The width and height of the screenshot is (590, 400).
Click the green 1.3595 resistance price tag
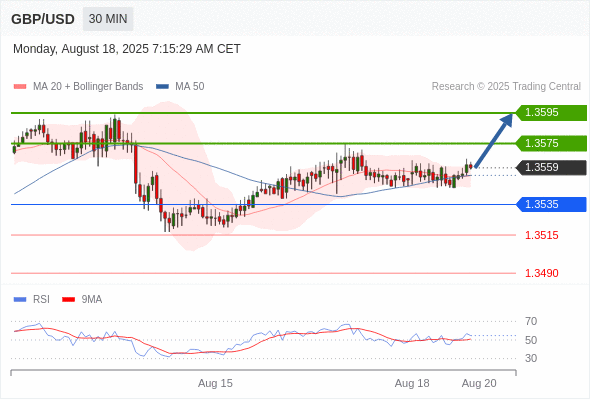(551, 113)
